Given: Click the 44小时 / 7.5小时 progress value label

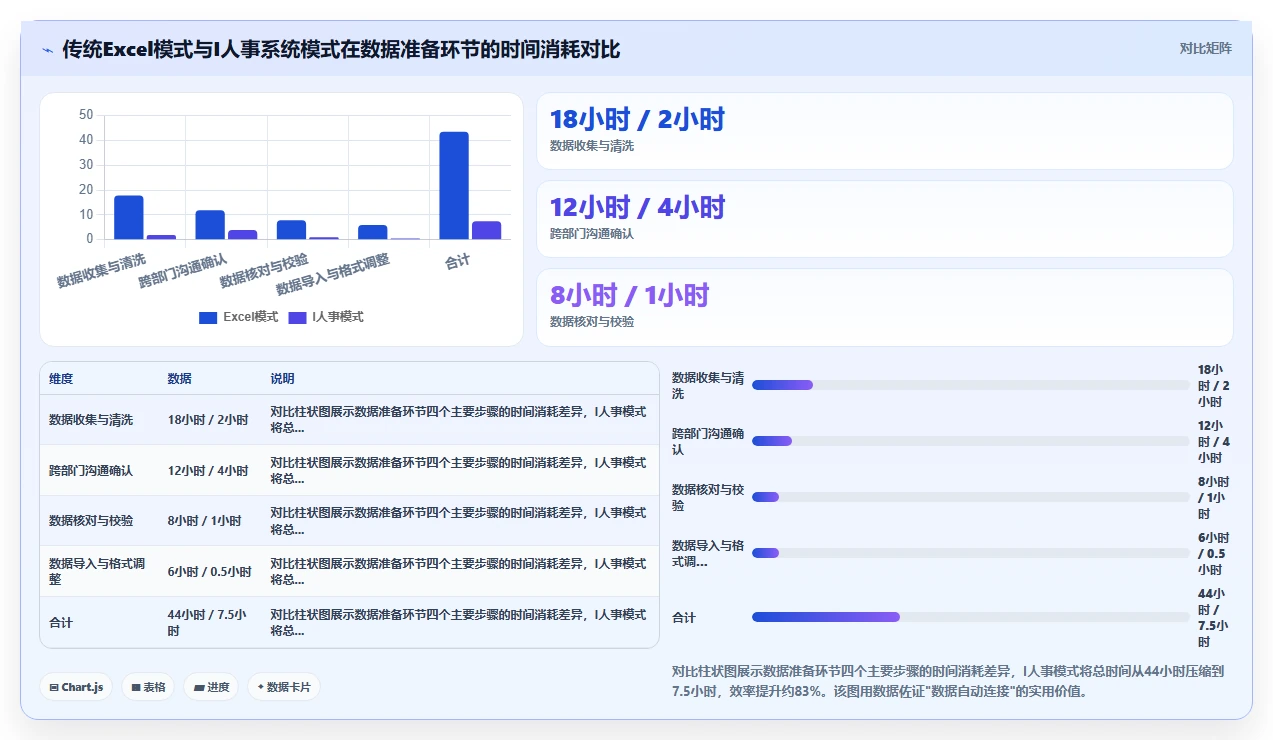Looking at the screenshot, I should click(x=1213, y=618).
